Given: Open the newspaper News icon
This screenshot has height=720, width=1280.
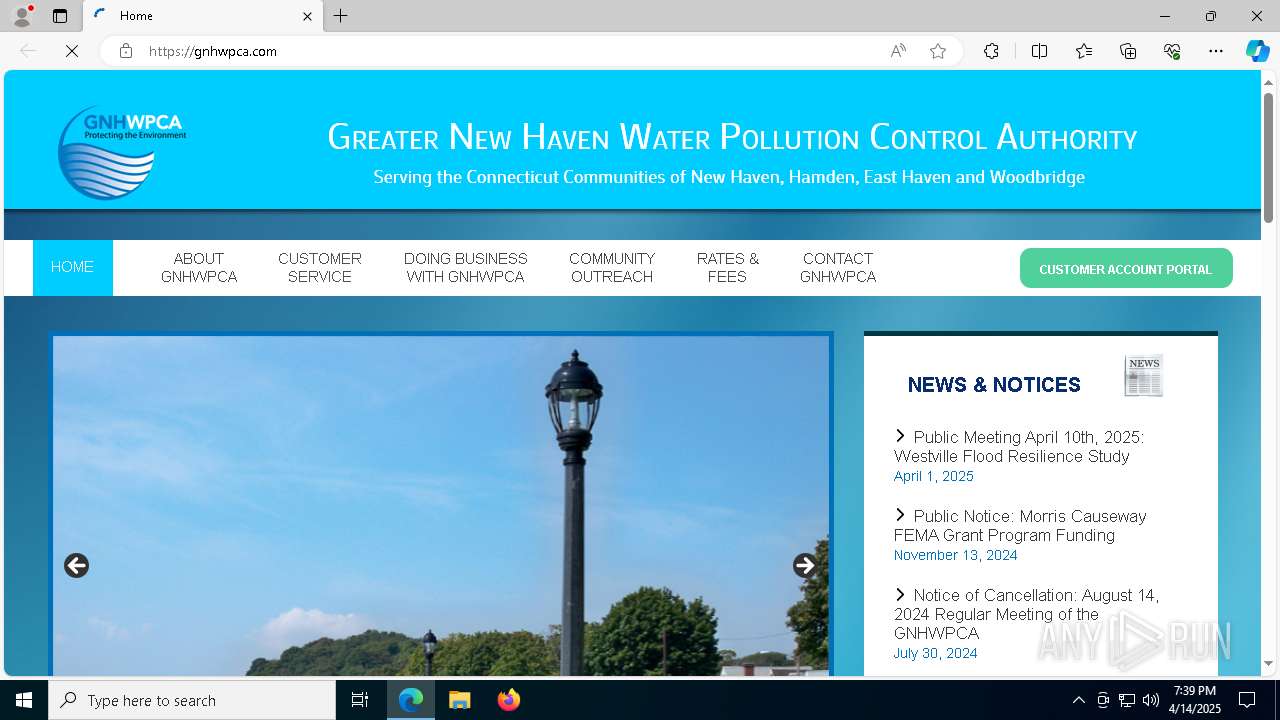Looking at the screenshot, I should coord(1144,376).
